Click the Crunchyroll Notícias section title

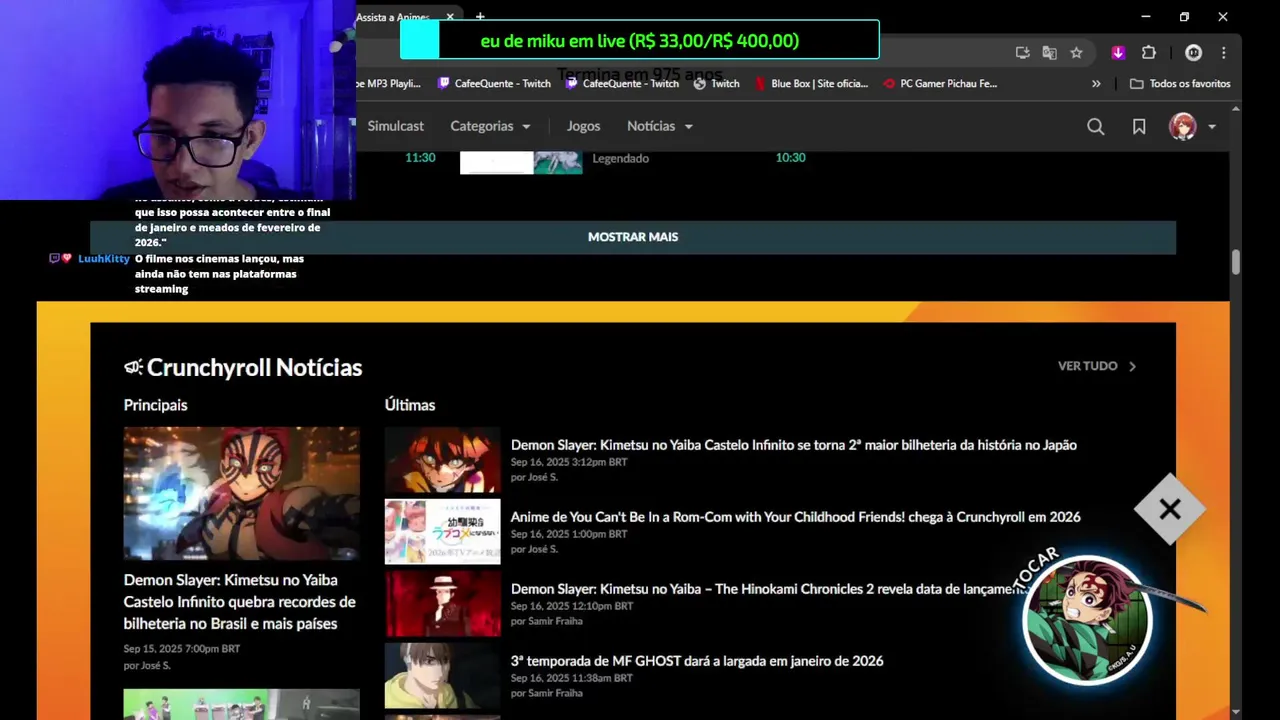254,367
